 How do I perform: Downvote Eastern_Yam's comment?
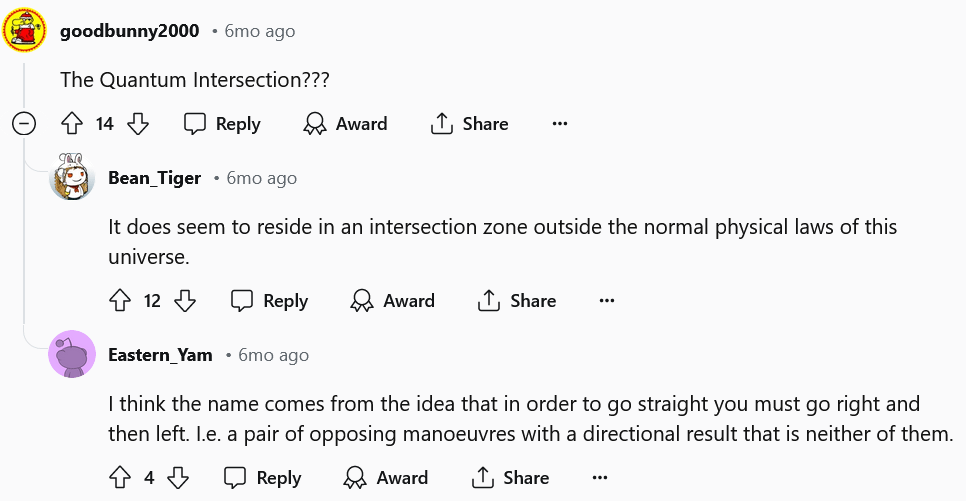click(178, 478)
